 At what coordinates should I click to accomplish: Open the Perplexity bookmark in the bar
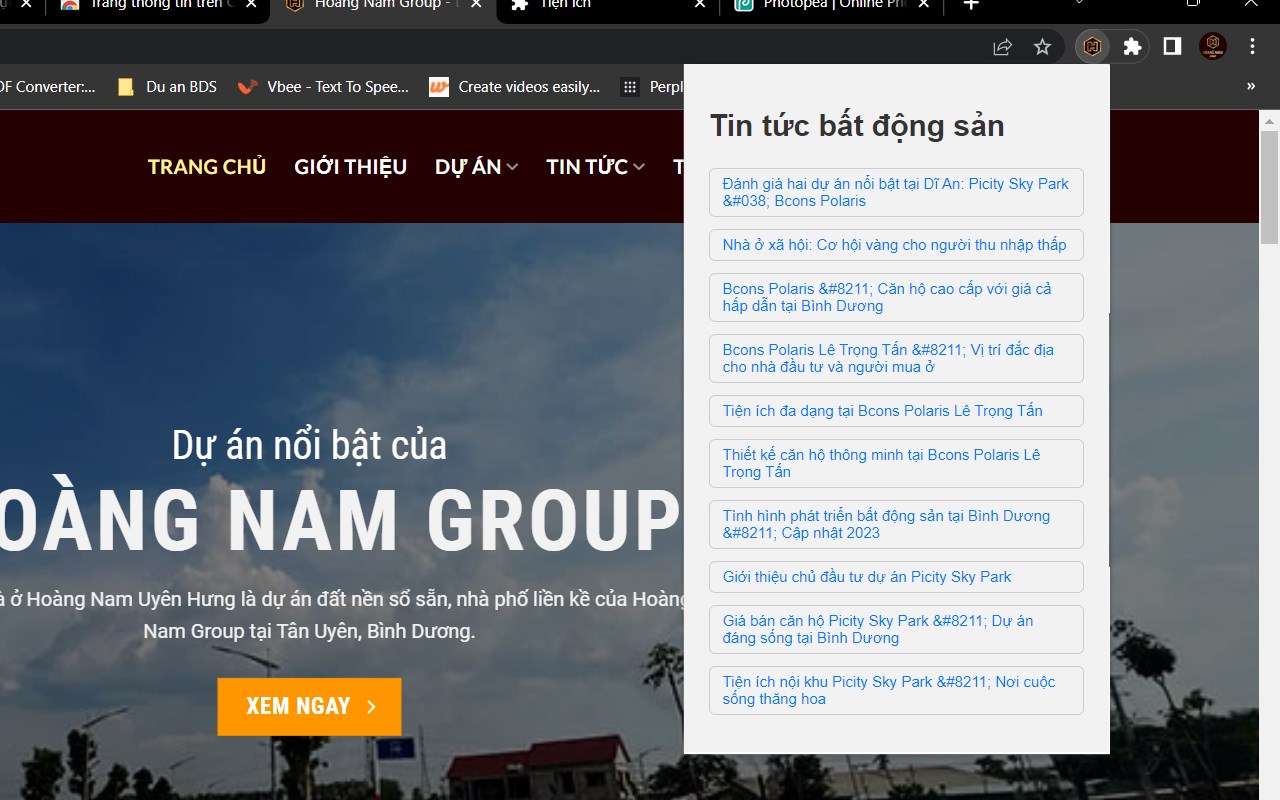652,87
